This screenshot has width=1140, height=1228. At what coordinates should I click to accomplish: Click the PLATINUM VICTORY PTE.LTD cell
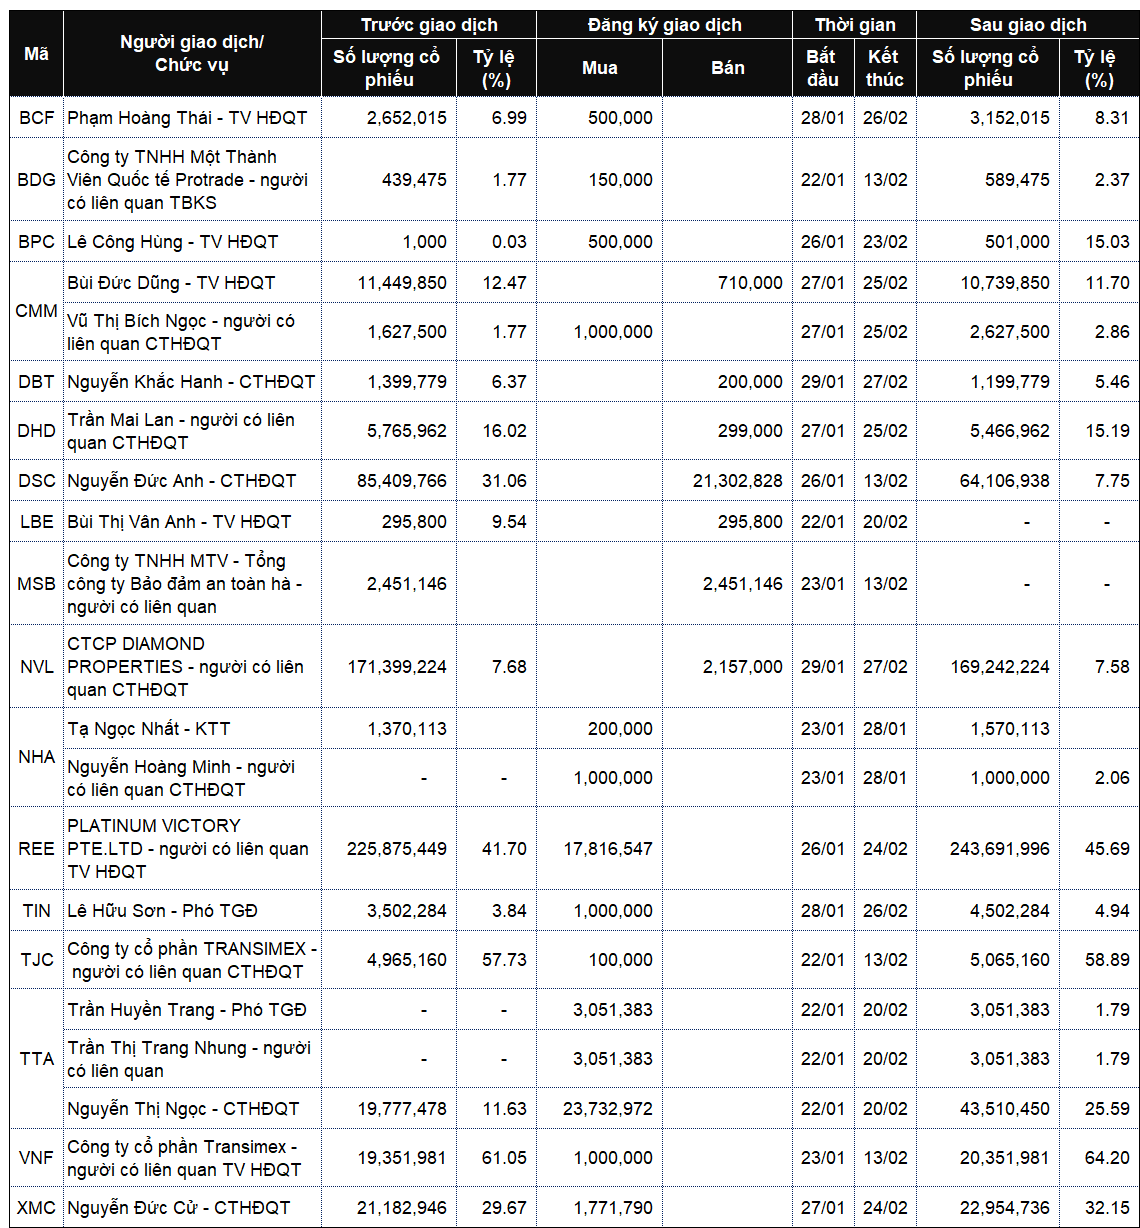[x=187, y=849]
